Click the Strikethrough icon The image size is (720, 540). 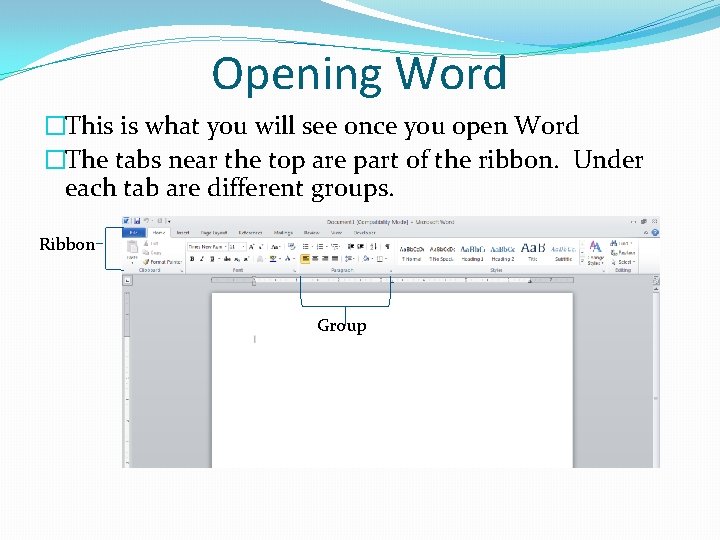(x=227, y=259)
